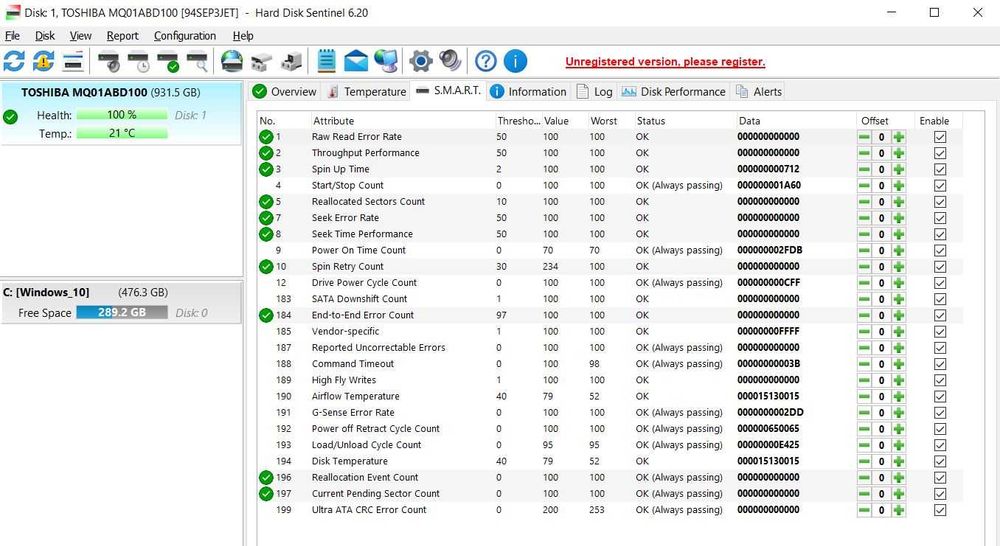The height and width of the screenshot is (546, 1000).
Task: Click the disk with clock toolbar icon
Action: (138, 62)
